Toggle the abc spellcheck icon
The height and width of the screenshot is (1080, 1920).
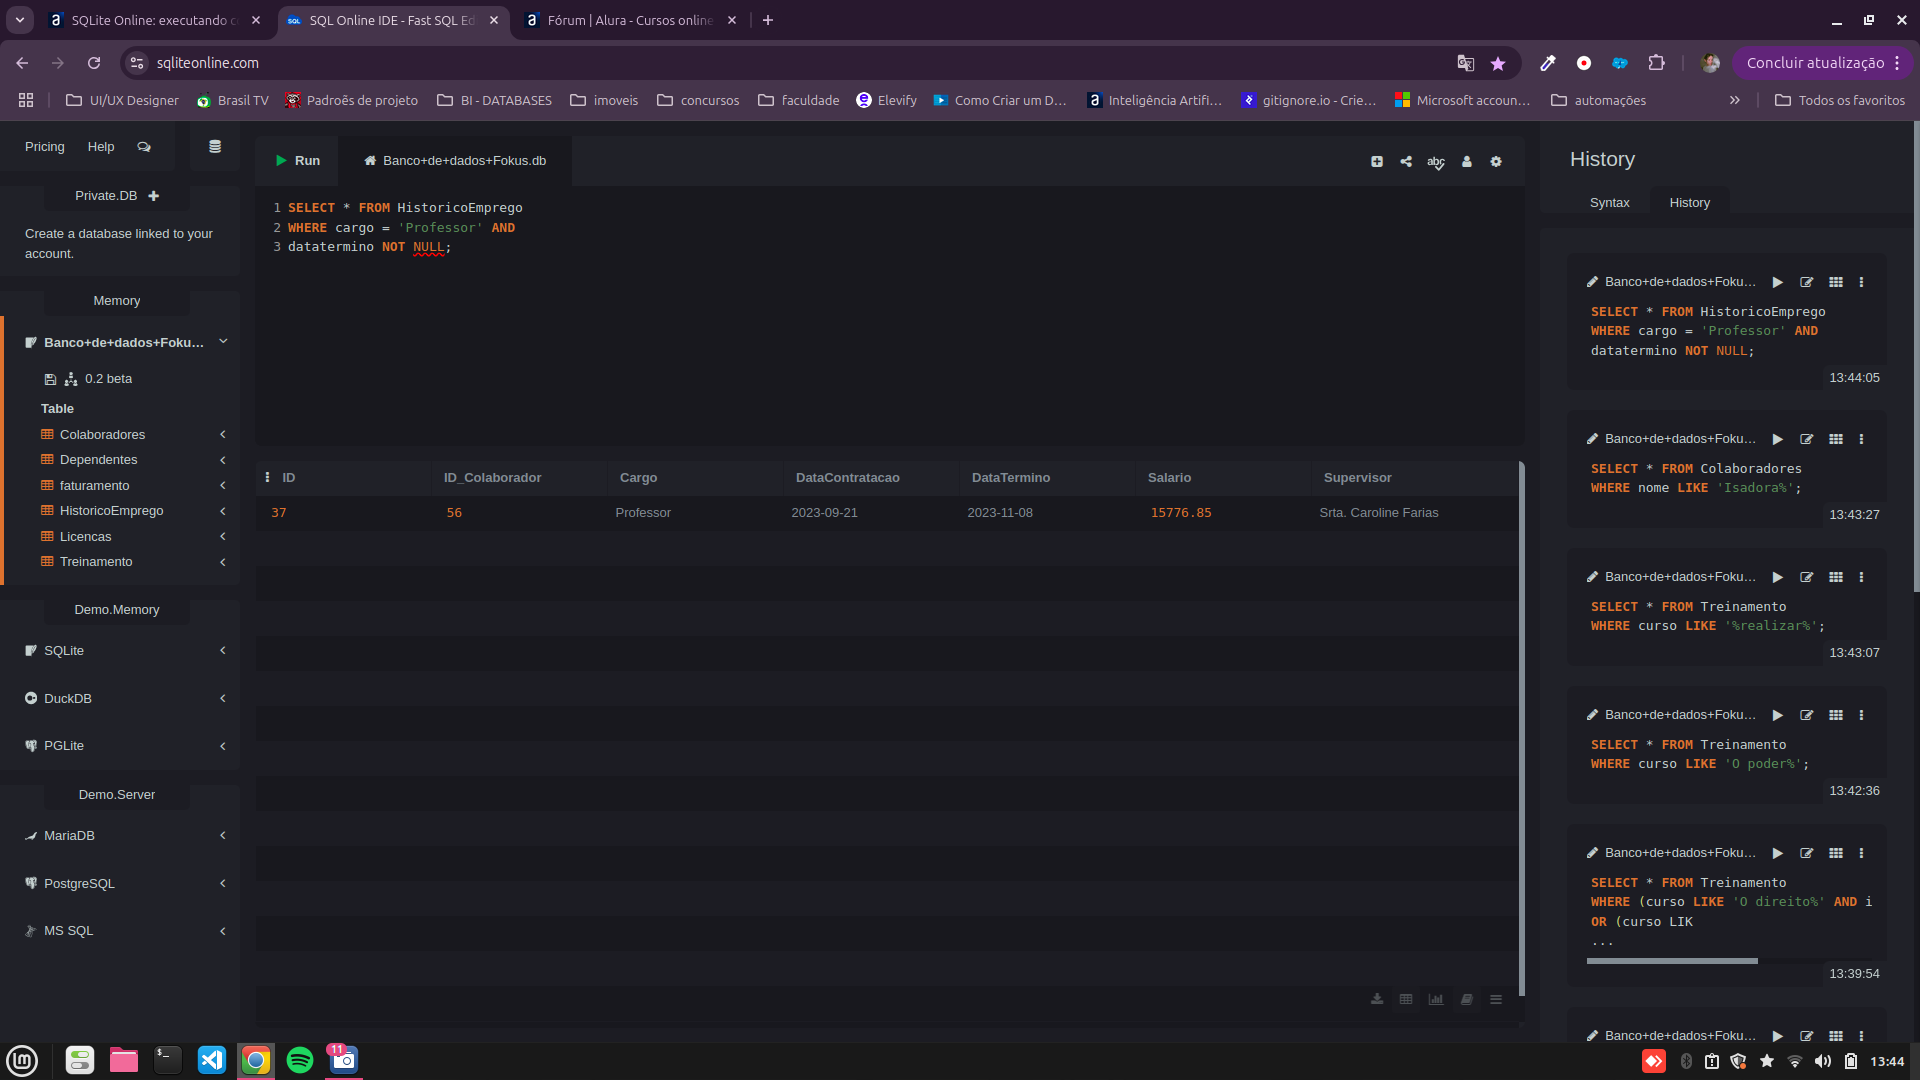pos(1436,162)
